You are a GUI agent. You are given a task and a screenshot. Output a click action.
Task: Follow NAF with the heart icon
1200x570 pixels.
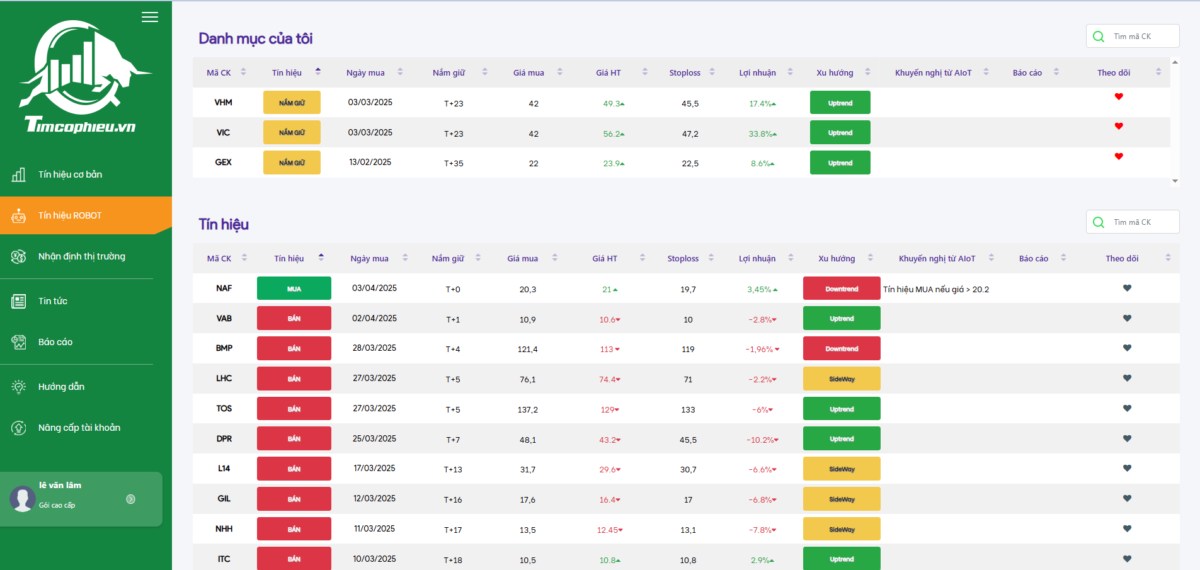pos(1127,288)
